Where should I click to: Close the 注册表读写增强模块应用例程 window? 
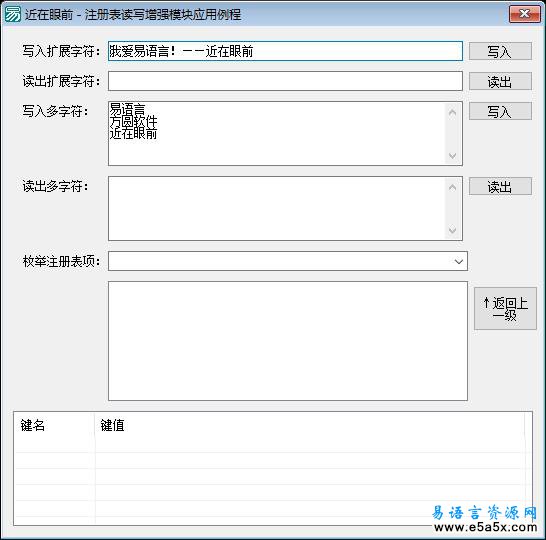point(524,14)
